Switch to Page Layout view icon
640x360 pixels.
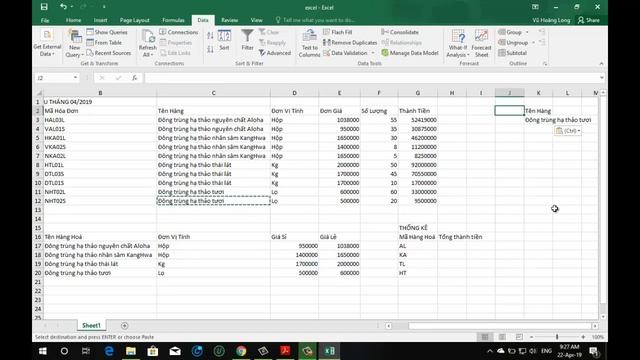[x=502, y=337]
